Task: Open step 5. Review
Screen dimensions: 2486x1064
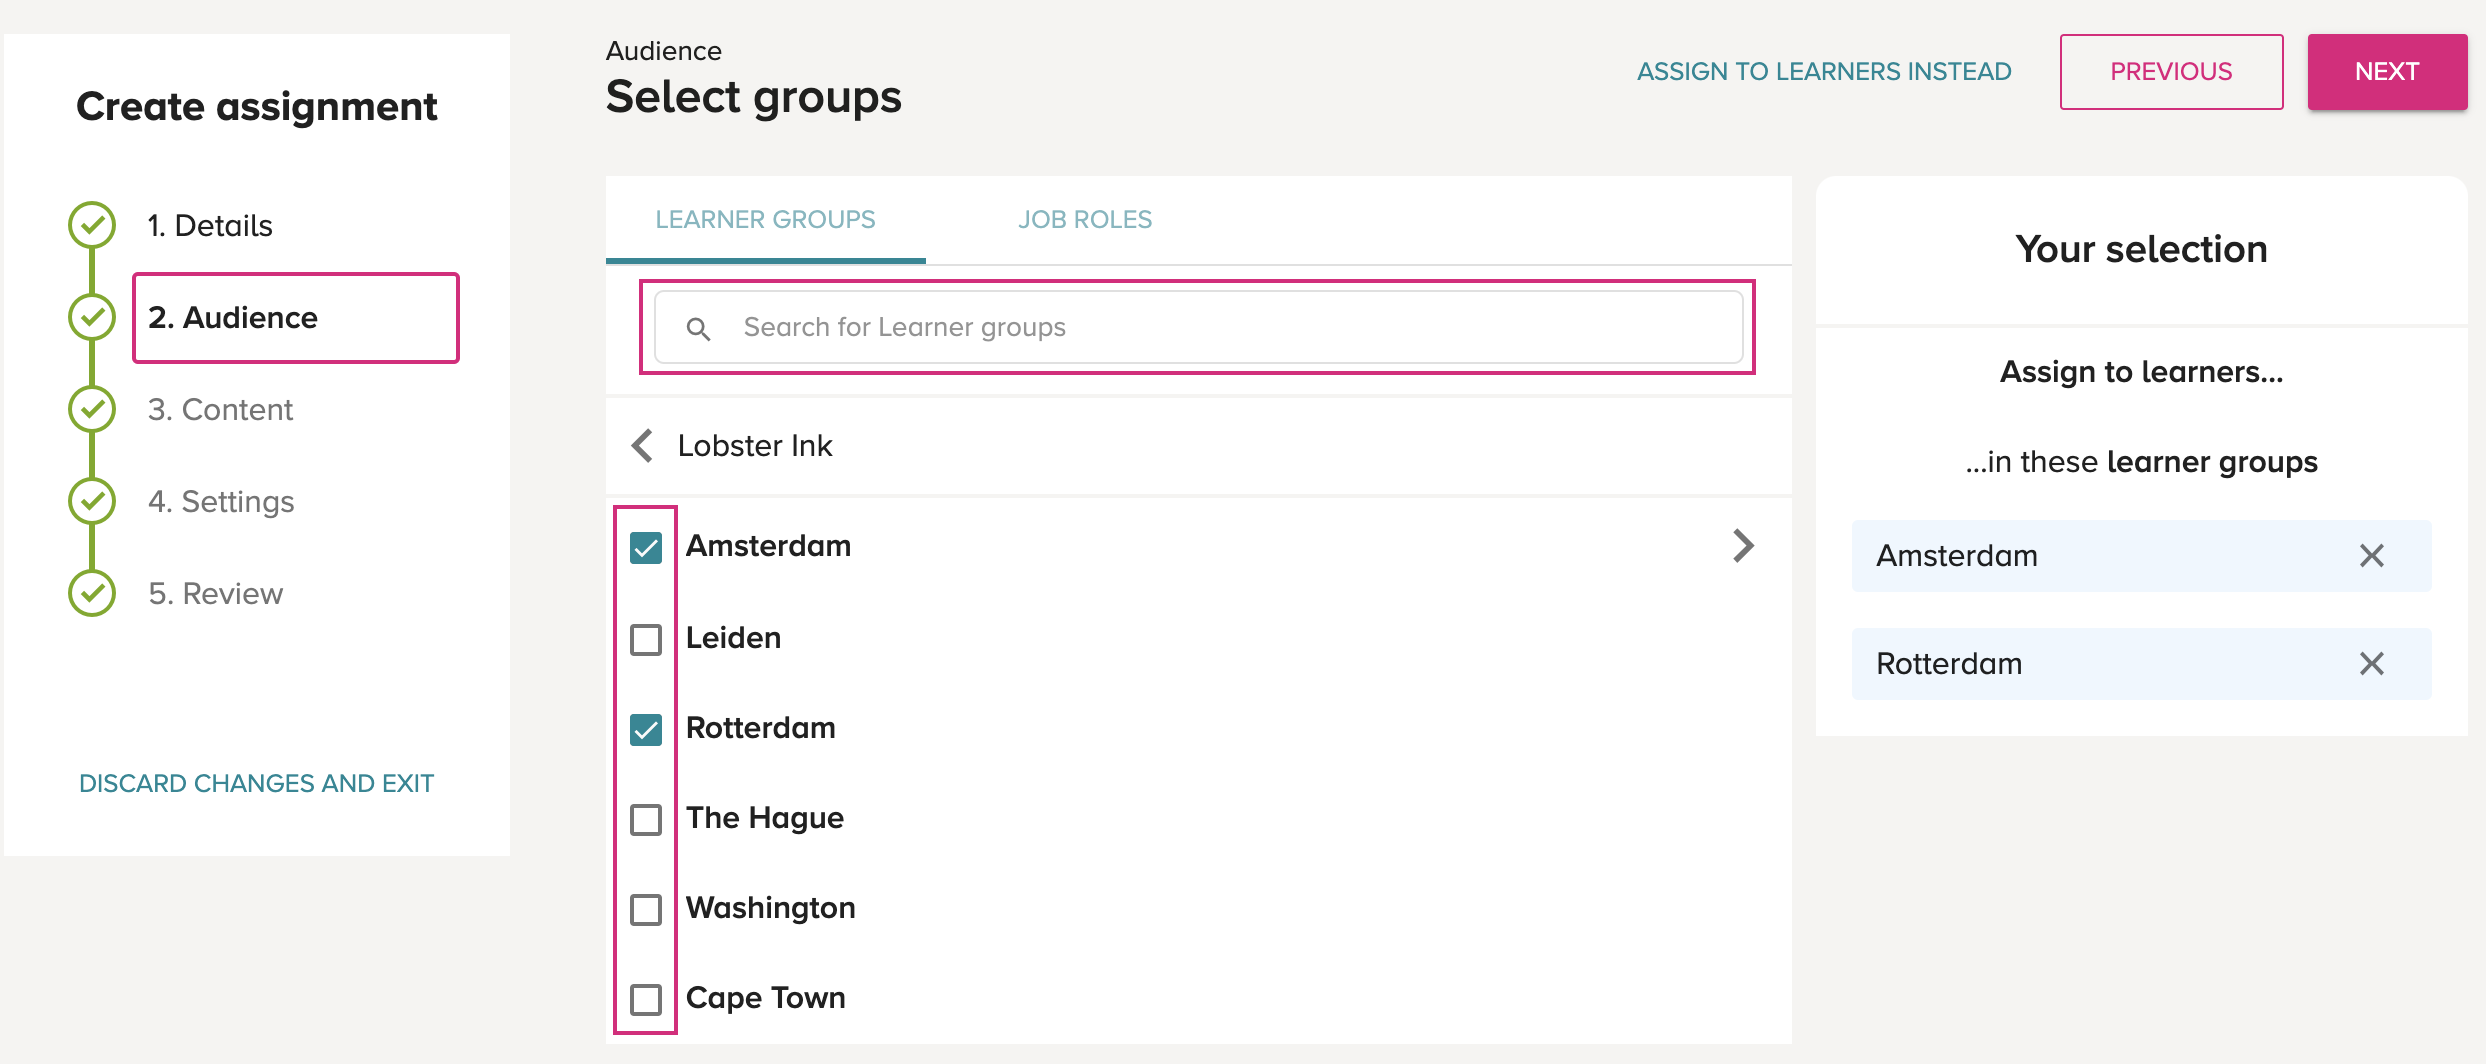Action: click(216, 594)
